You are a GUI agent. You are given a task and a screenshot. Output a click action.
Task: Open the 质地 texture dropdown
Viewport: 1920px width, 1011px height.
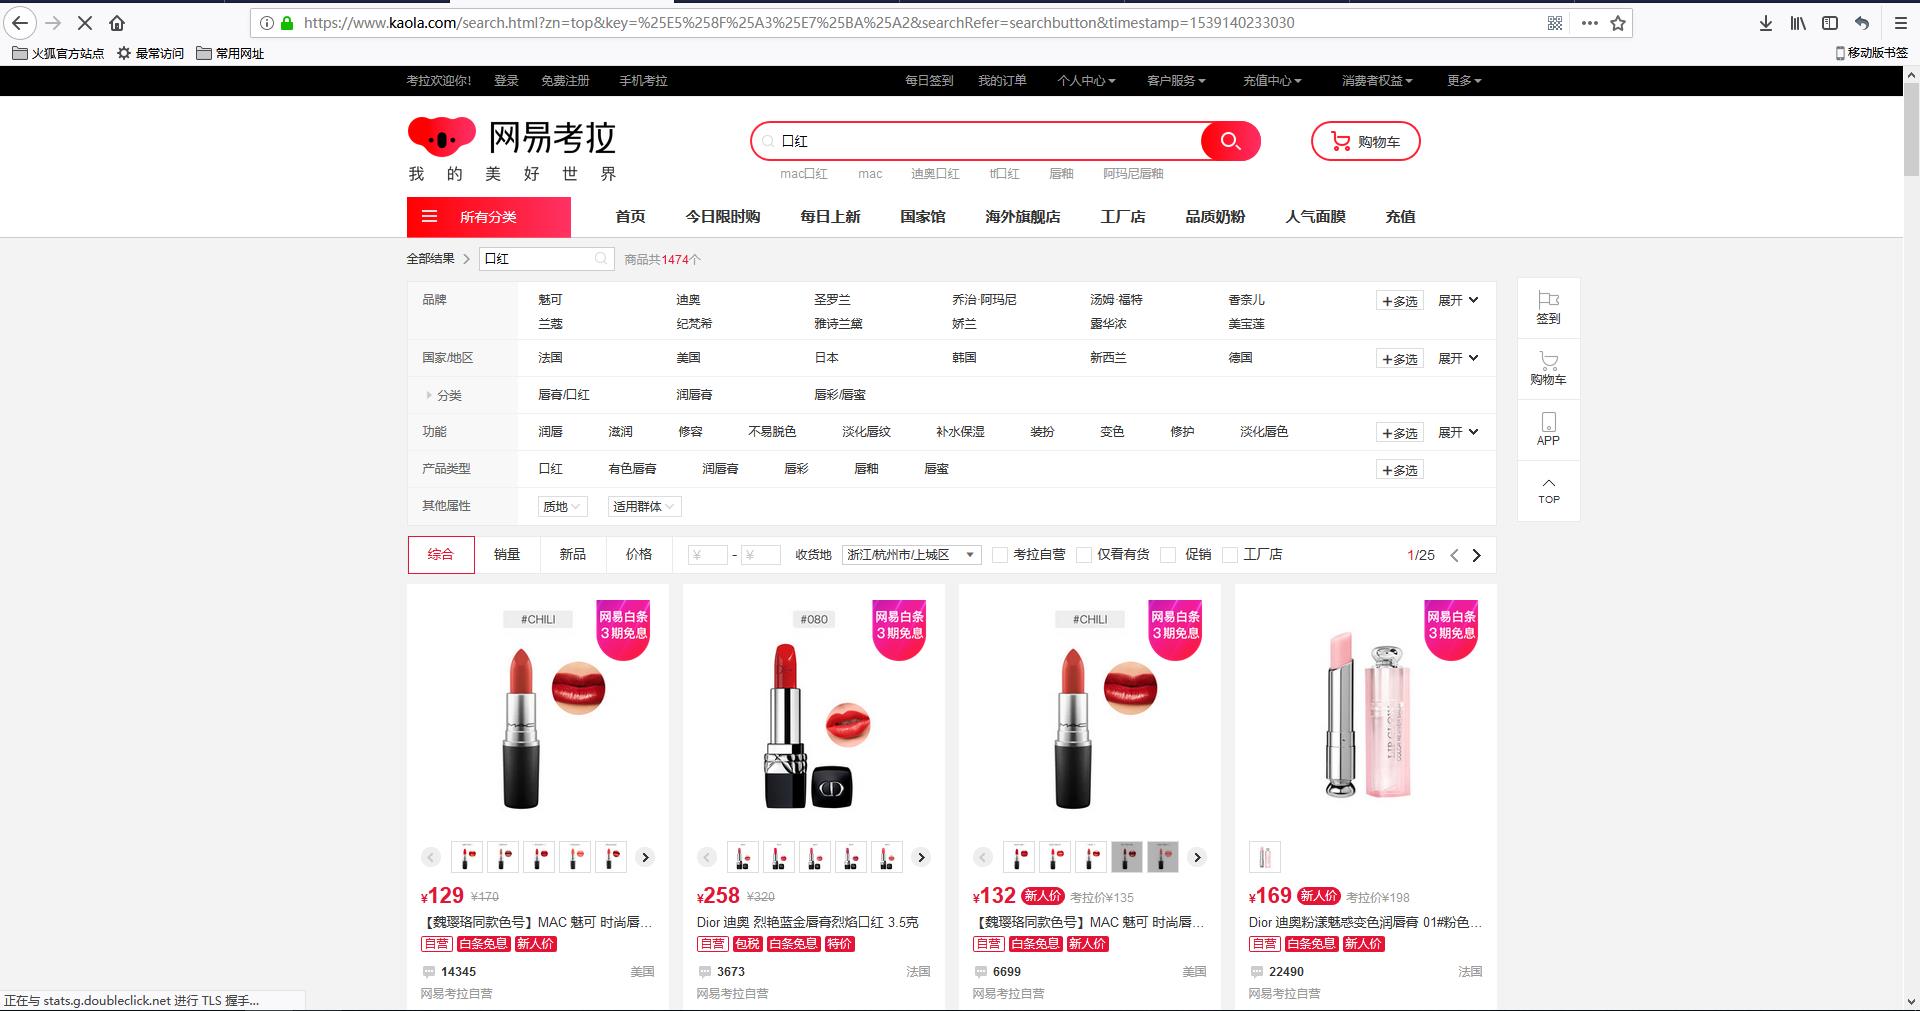pyautogui.click(x=562, y=507)
